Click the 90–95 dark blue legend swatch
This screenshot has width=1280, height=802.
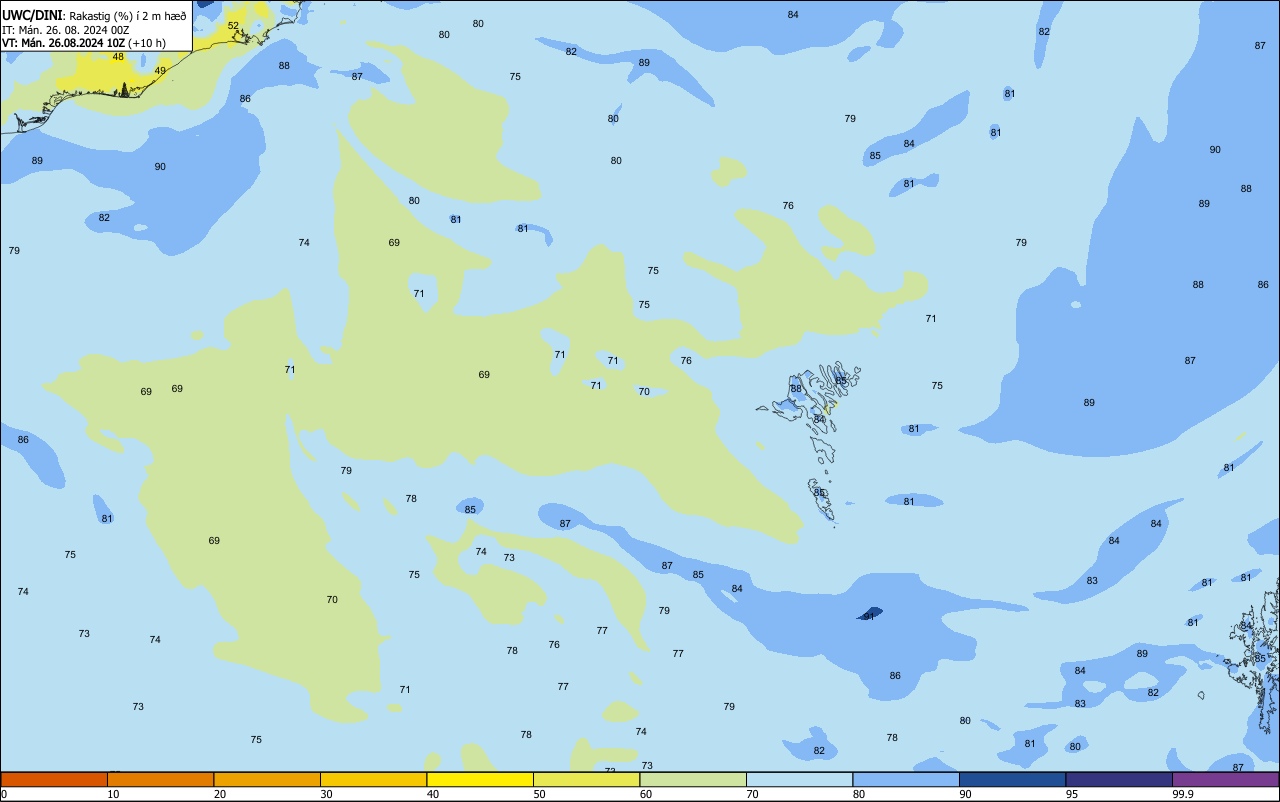pyautogui.click(x=1012, y=779)
